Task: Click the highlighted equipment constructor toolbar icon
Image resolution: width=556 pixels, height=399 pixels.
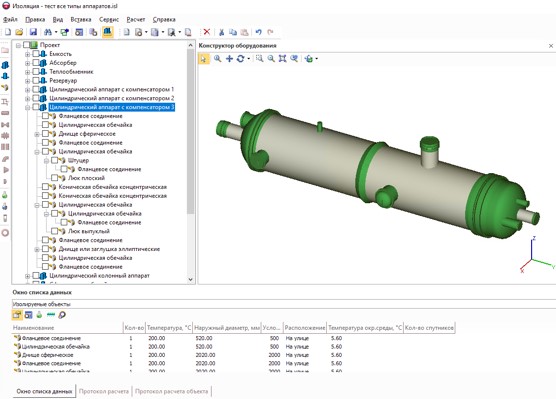Action: [x=108, y=32]
